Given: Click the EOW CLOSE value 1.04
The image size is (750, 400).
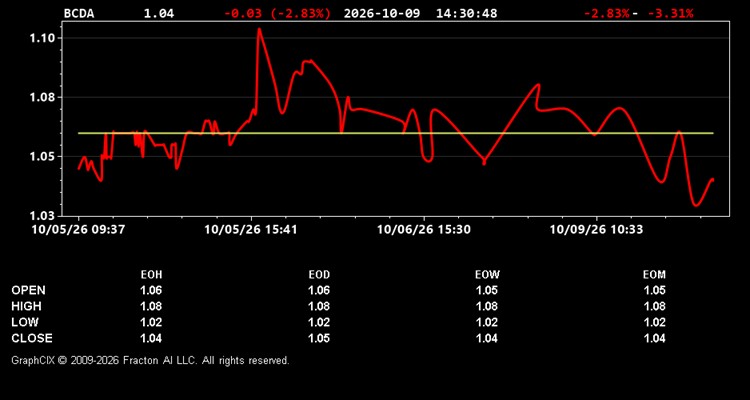Looking at the screenshot, I should 487,338.
